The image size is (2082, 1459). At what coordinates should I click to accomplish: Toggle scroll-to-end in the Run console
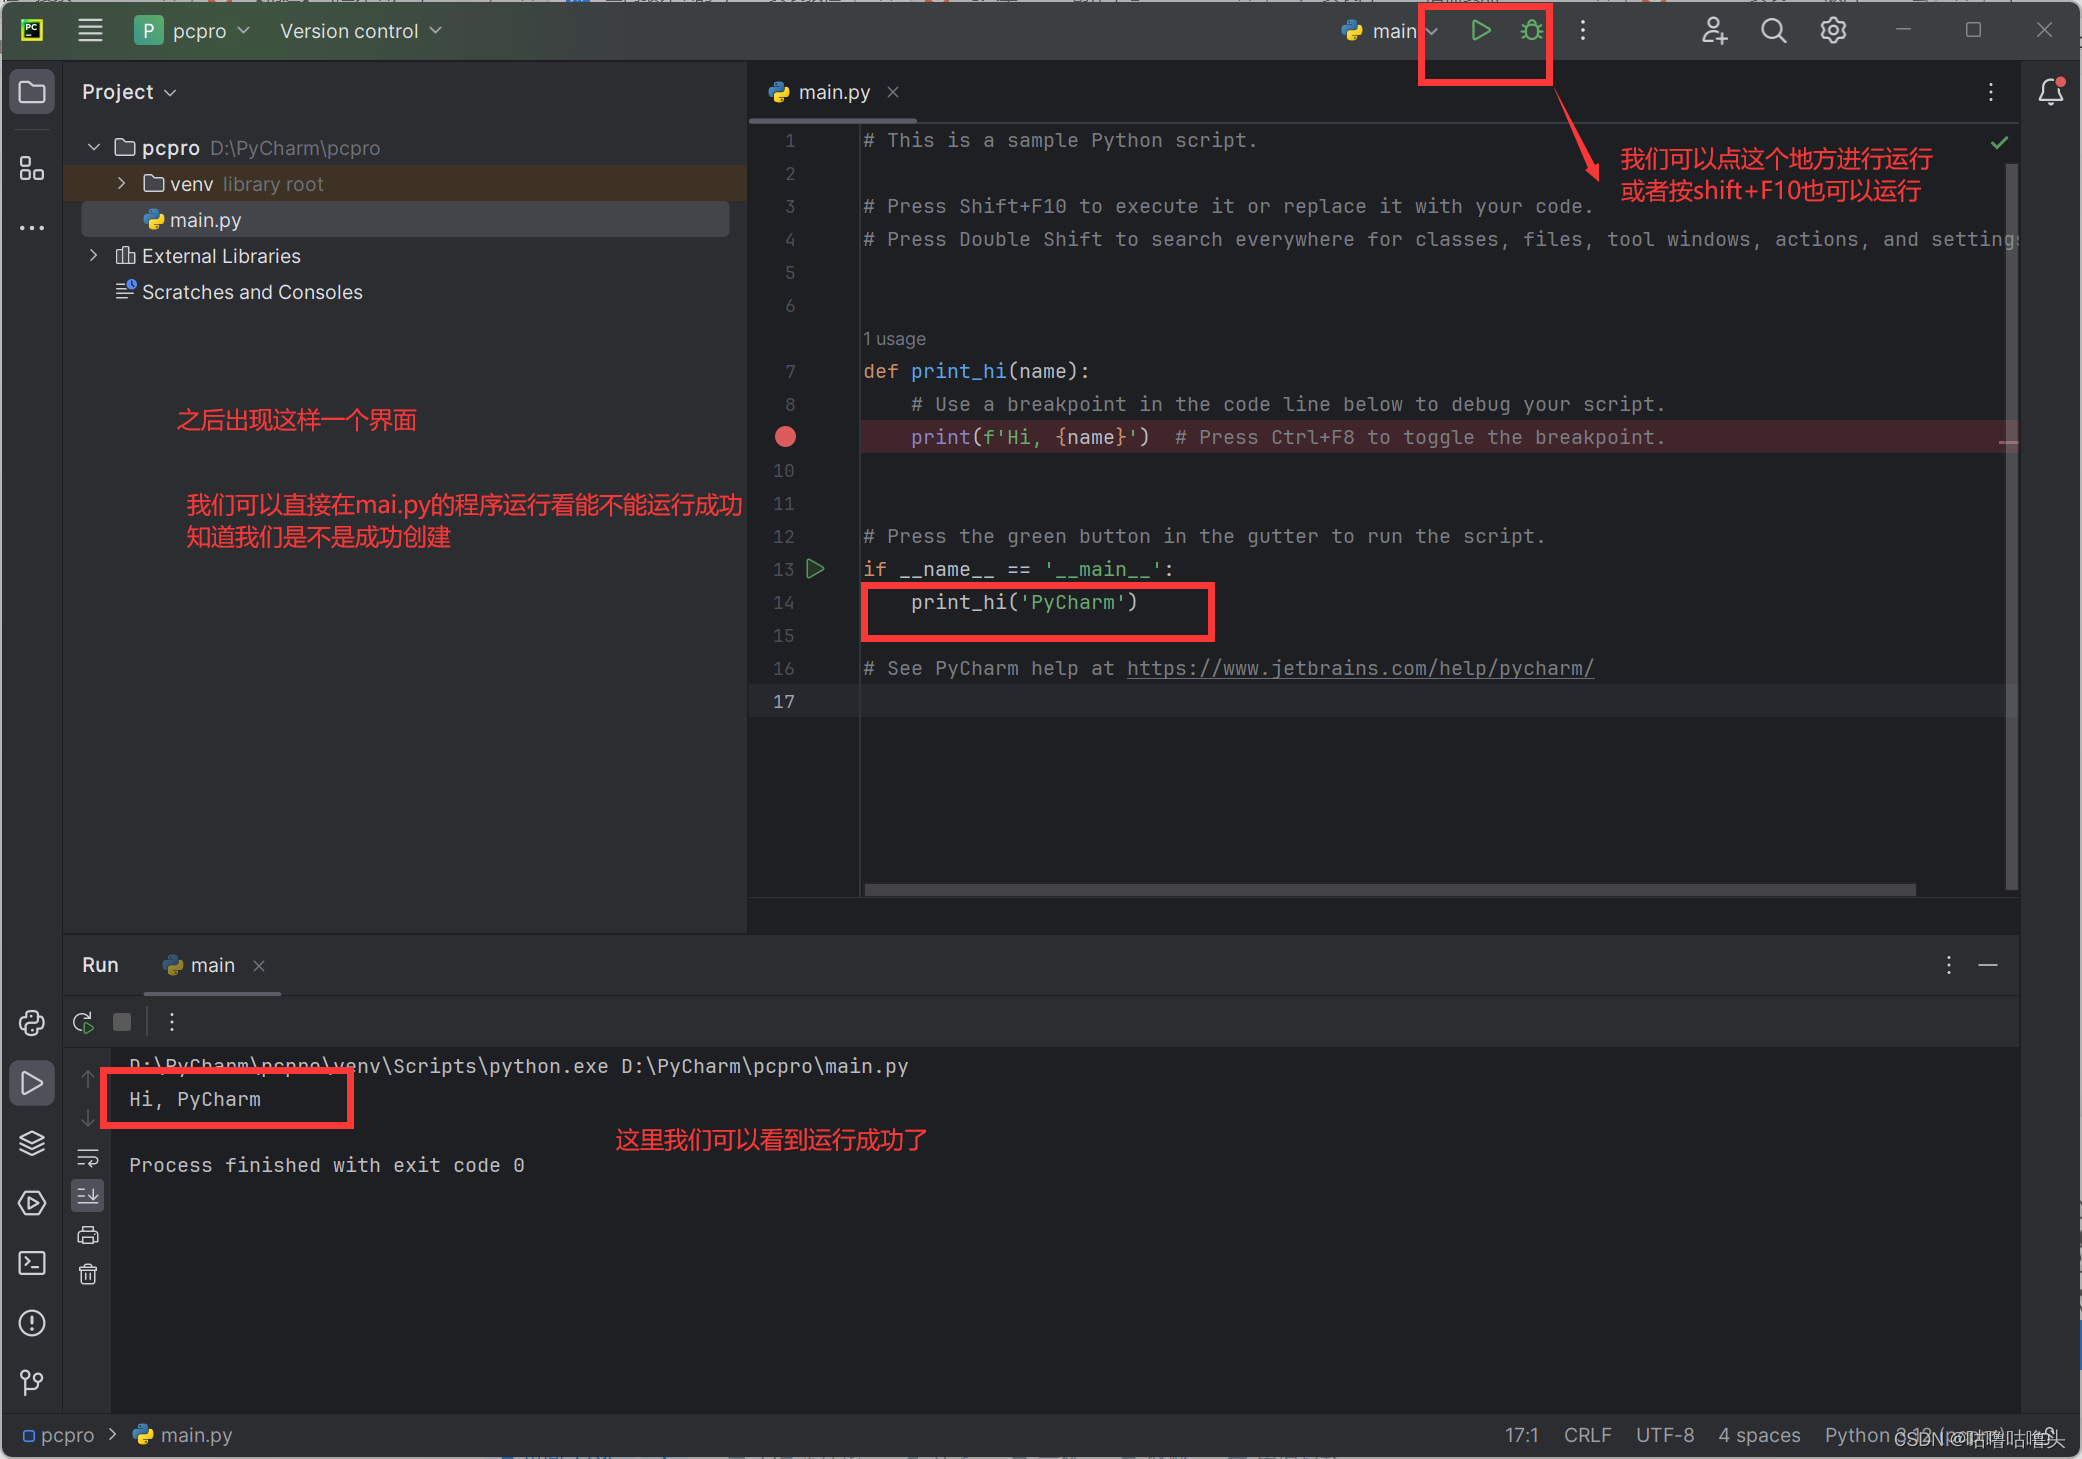tap(88, 1195)
